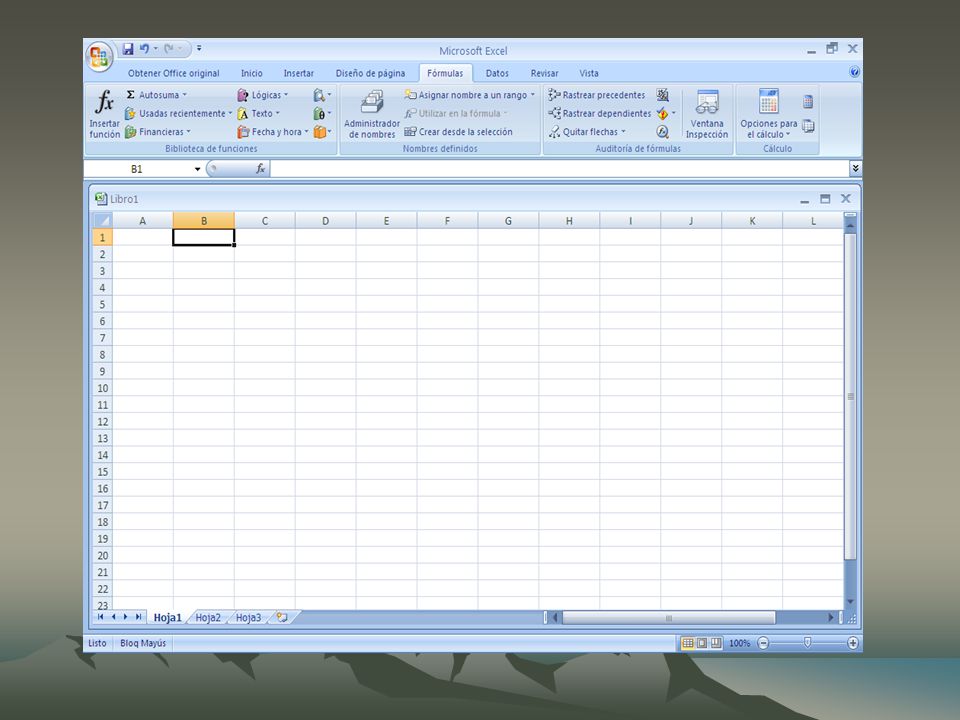Open the More functions book icon

click(x=322, y=132)
